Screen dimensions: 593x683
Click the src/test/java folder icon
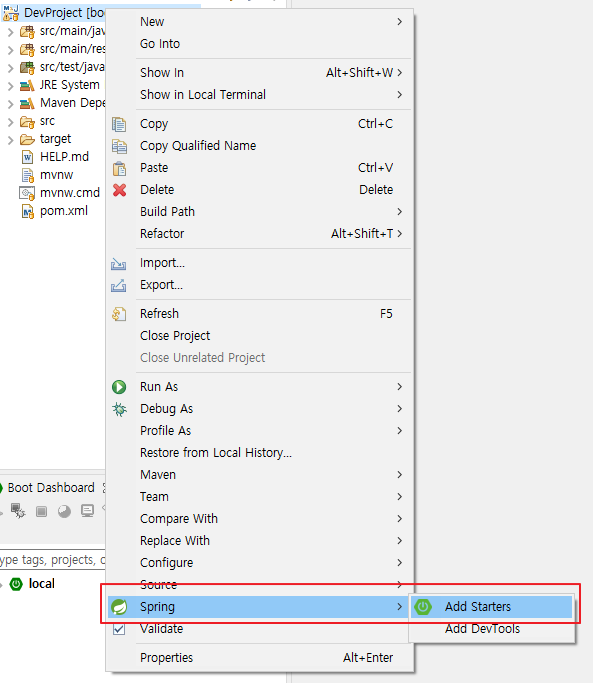27,68
